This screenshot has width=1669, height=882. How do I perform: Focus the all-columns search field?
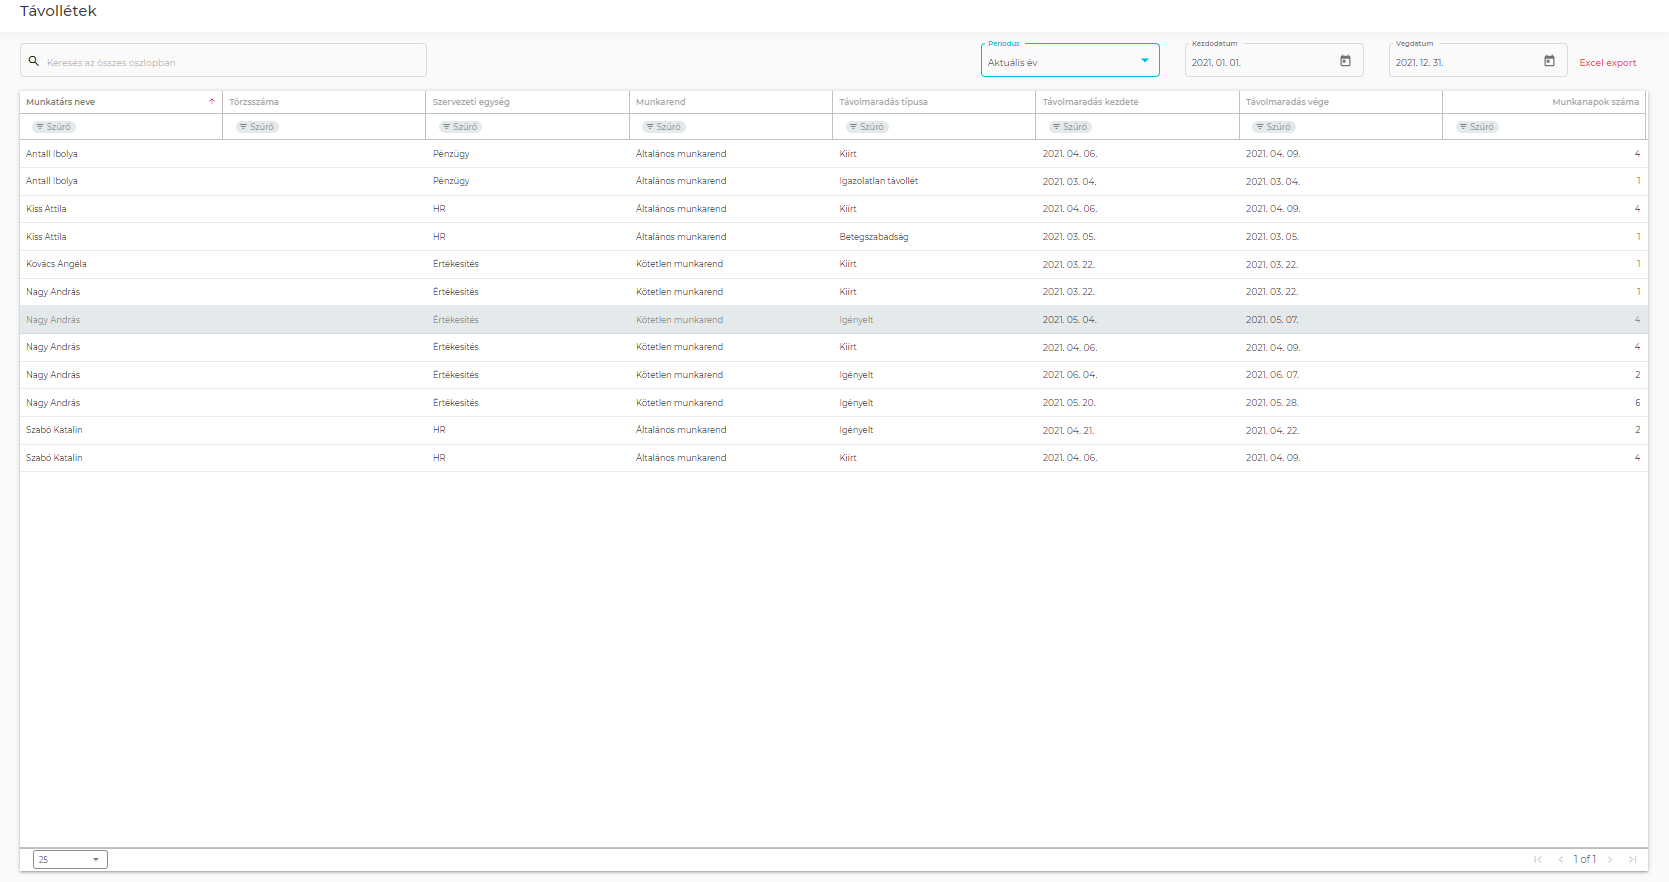223,60
